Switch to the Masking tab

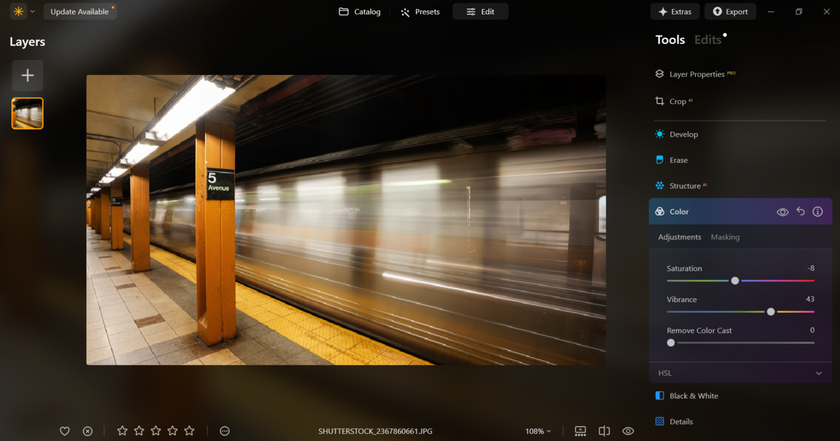[725, 237]
